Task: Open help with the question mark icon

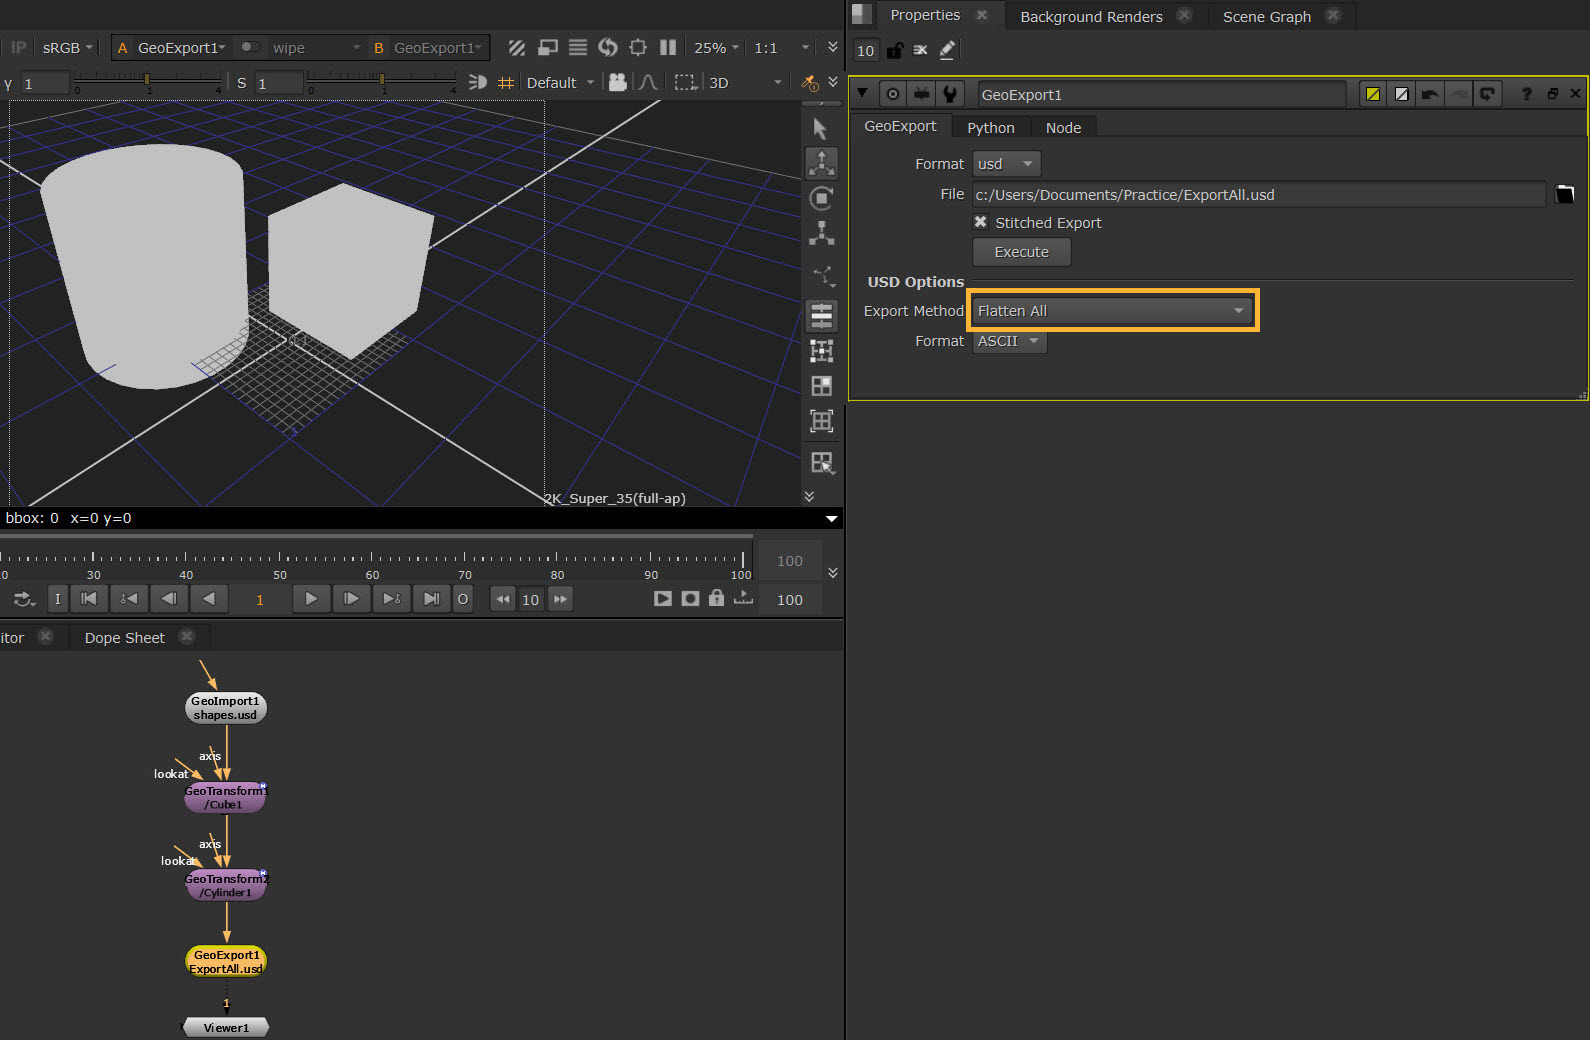Action: (1526, 94)
